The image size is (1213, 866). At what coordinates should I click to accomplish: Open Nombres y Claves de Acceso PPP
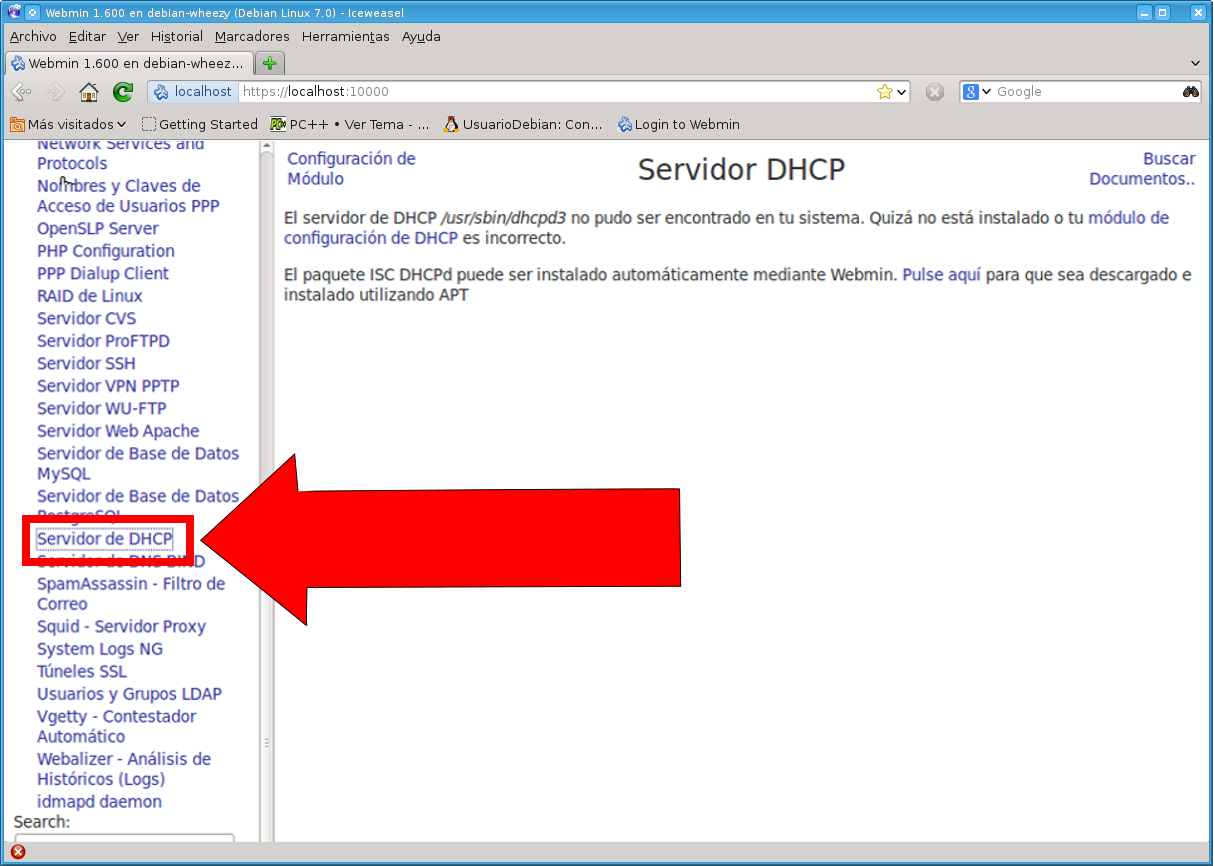point(128,196)
